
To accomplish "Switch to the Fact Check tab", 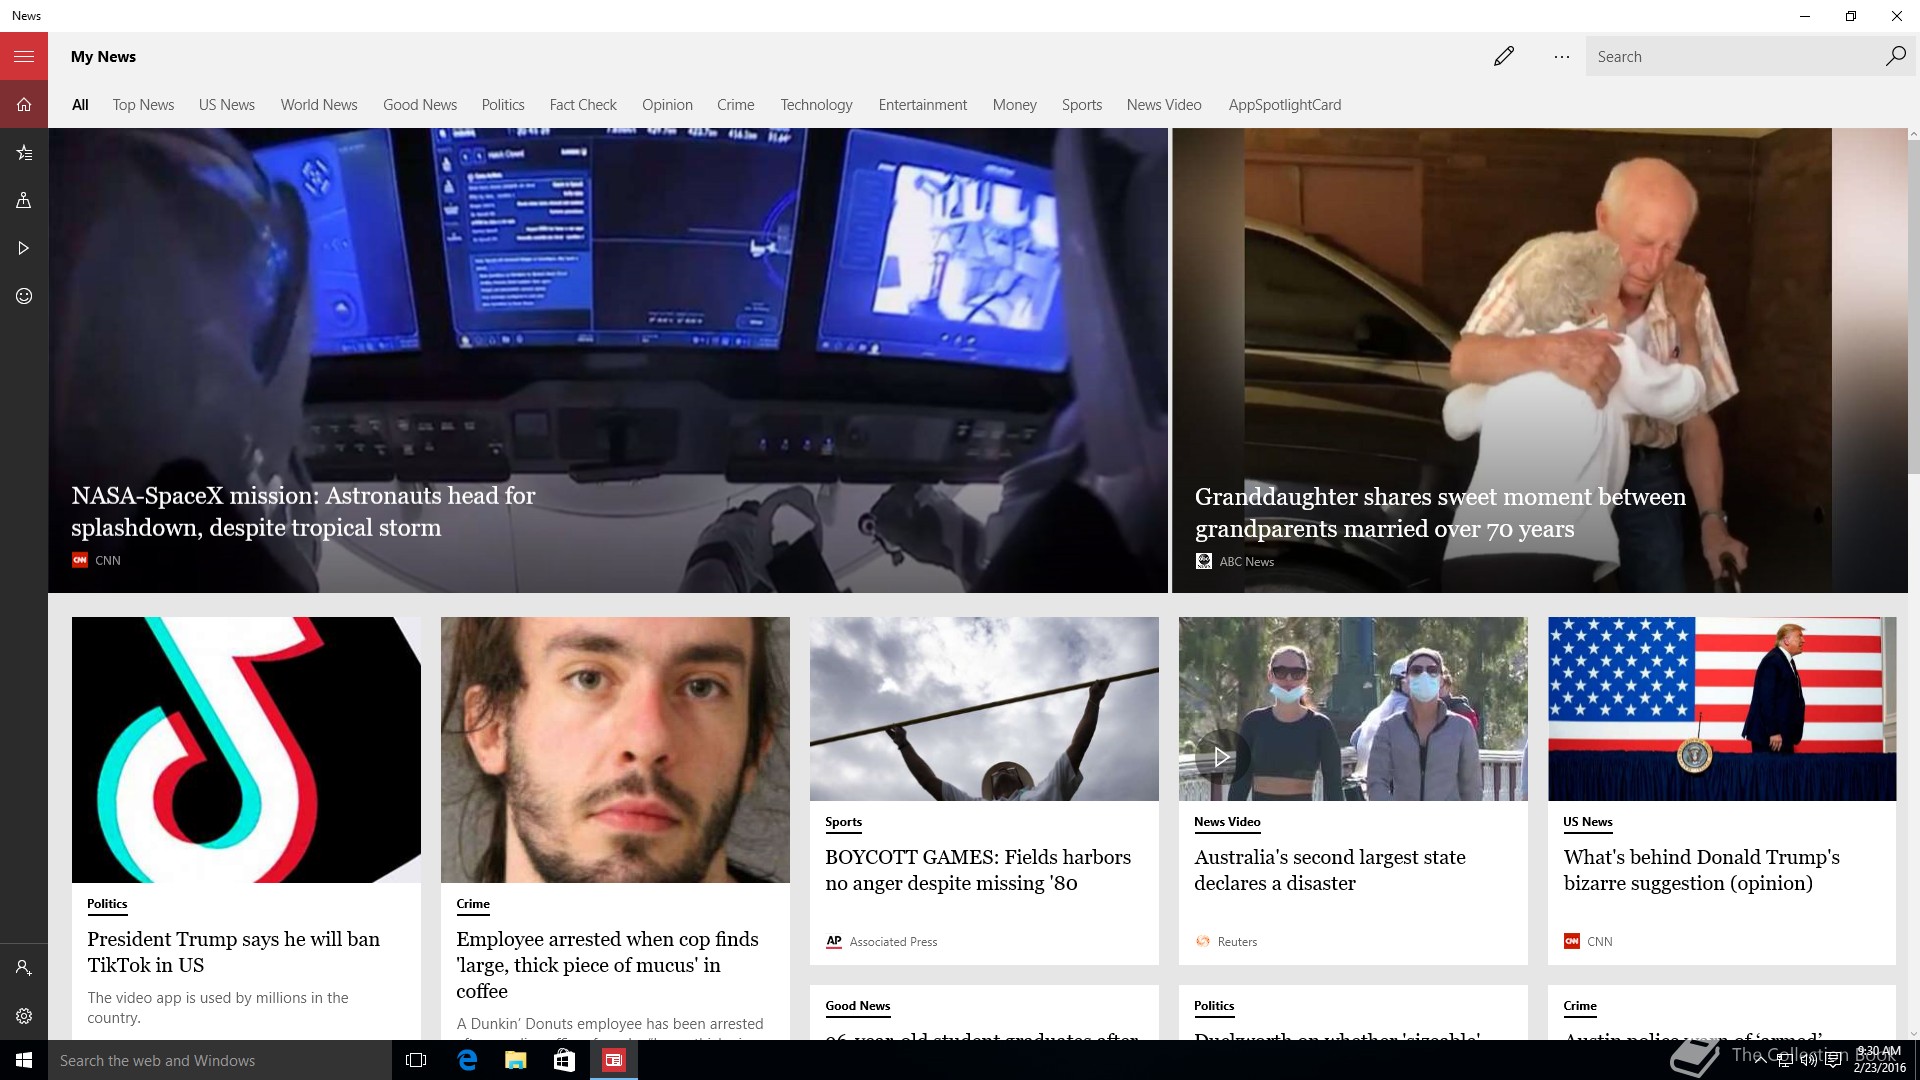I will [583, 105].
